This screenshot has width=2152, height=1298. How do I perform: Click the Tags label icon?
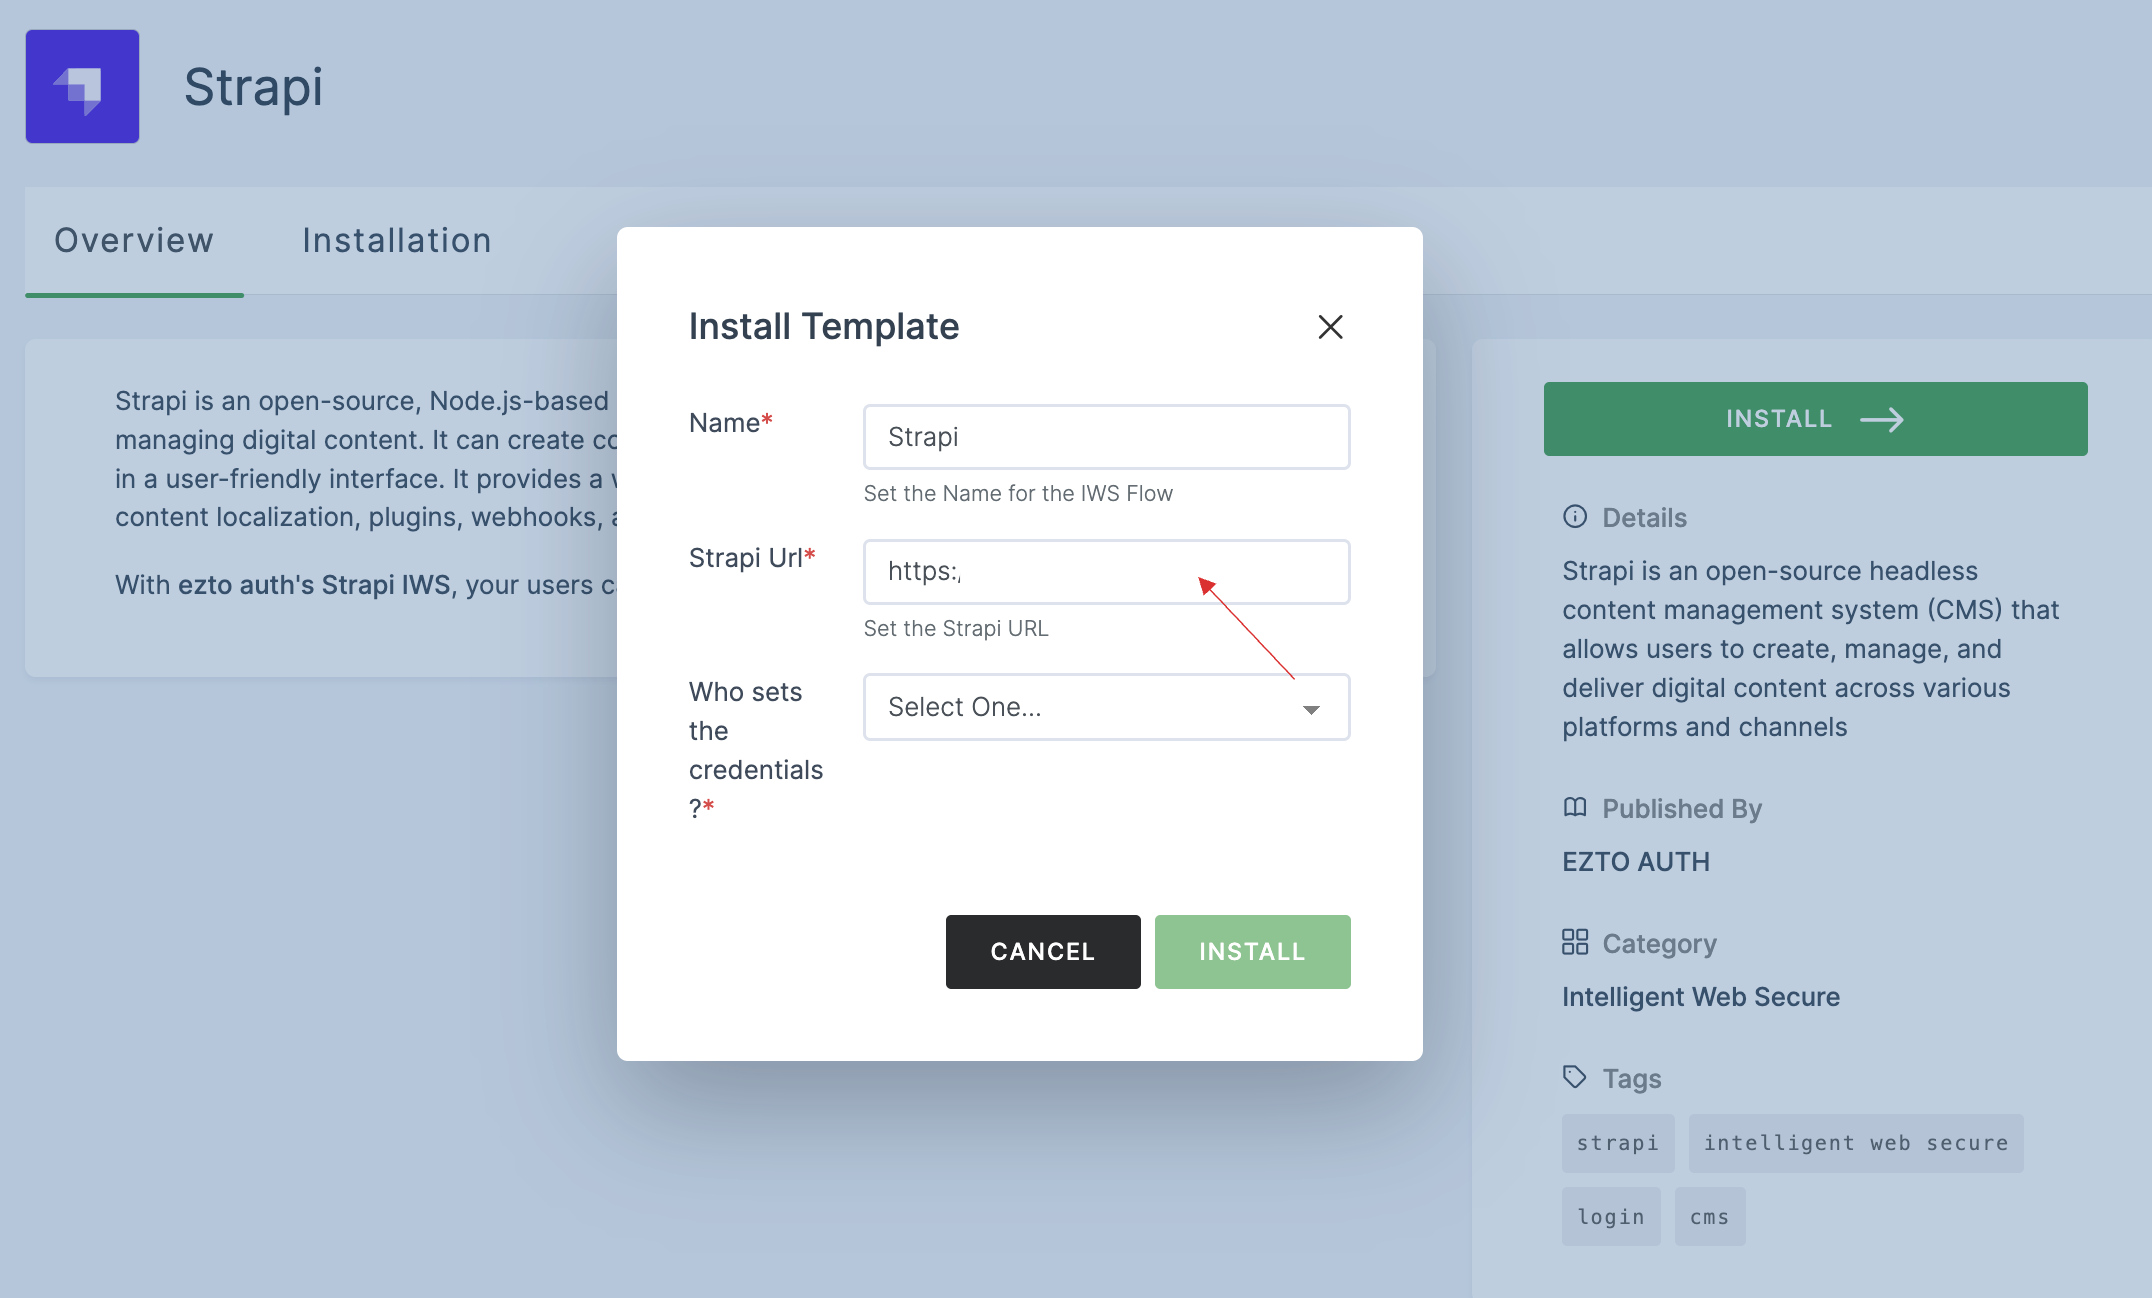[x=1575, y=1077]
